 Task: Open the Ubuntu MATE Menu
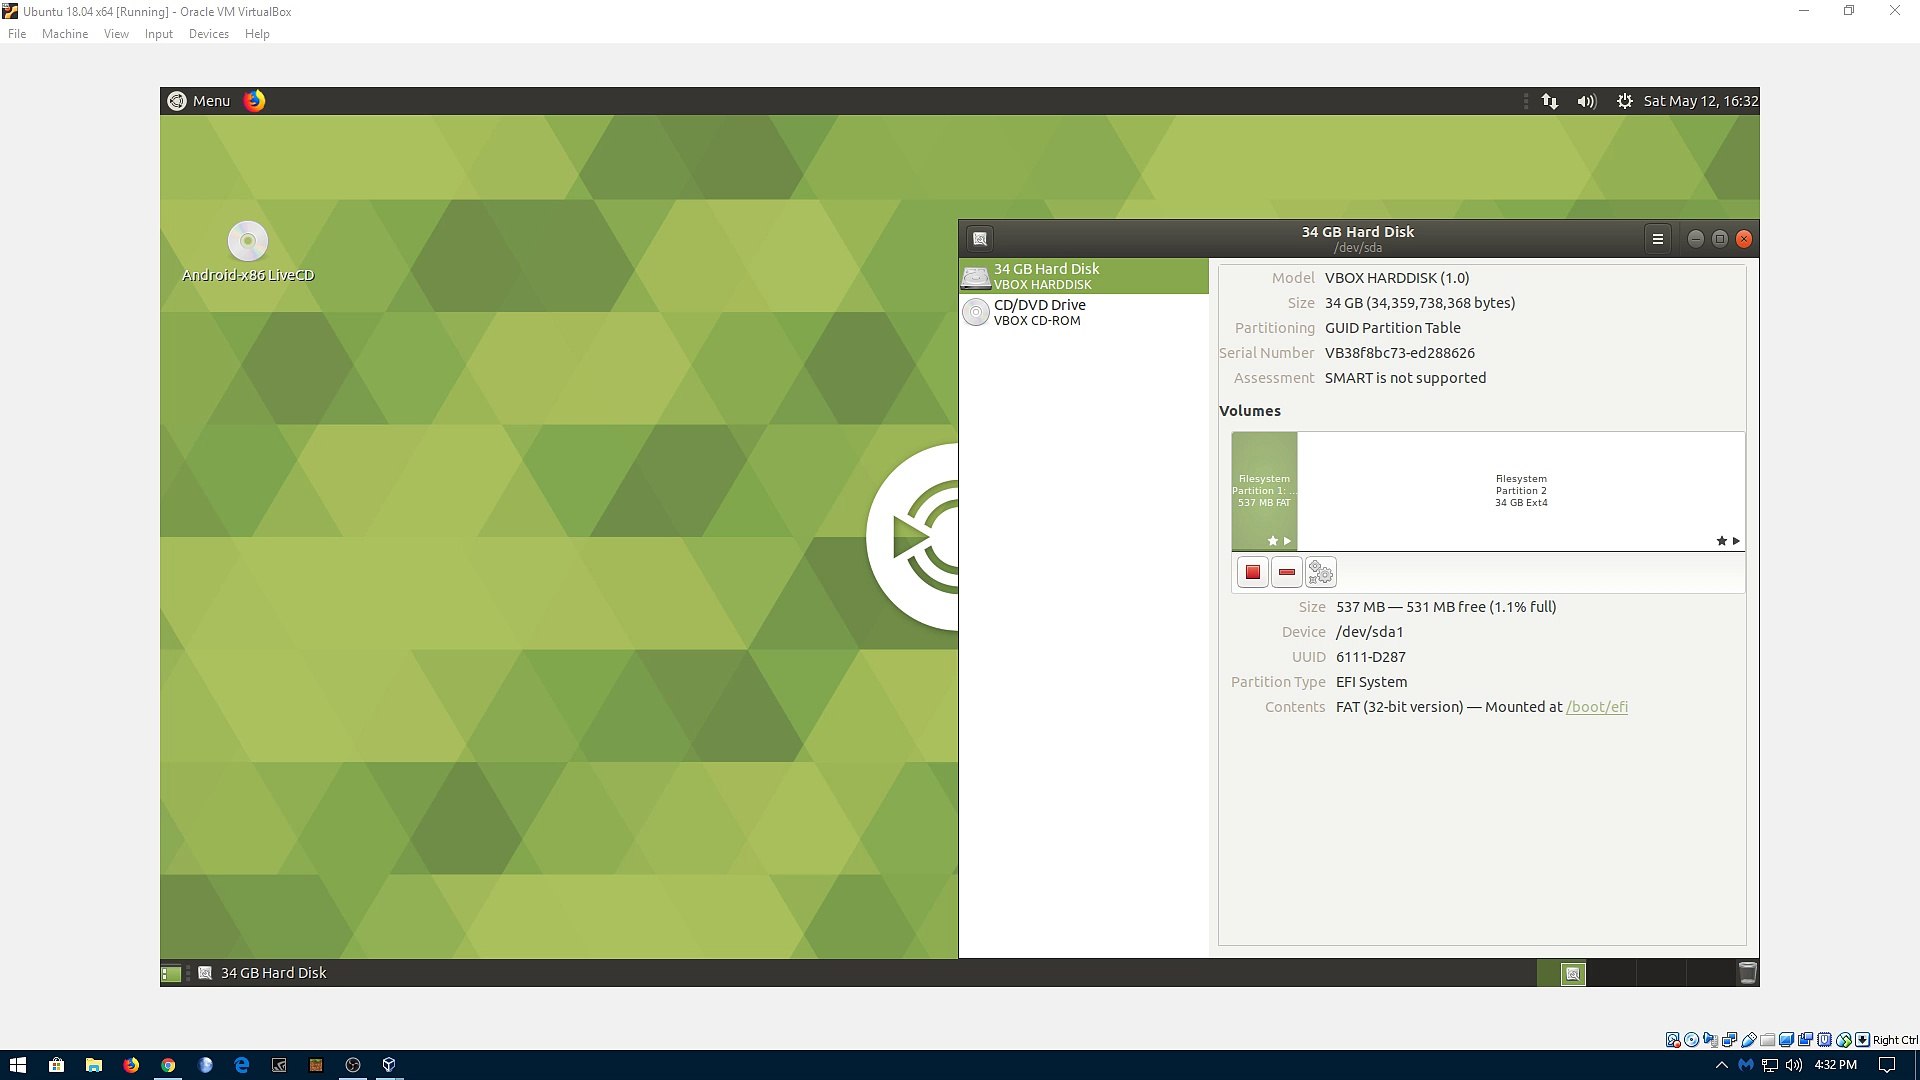[x=199, y=101]
